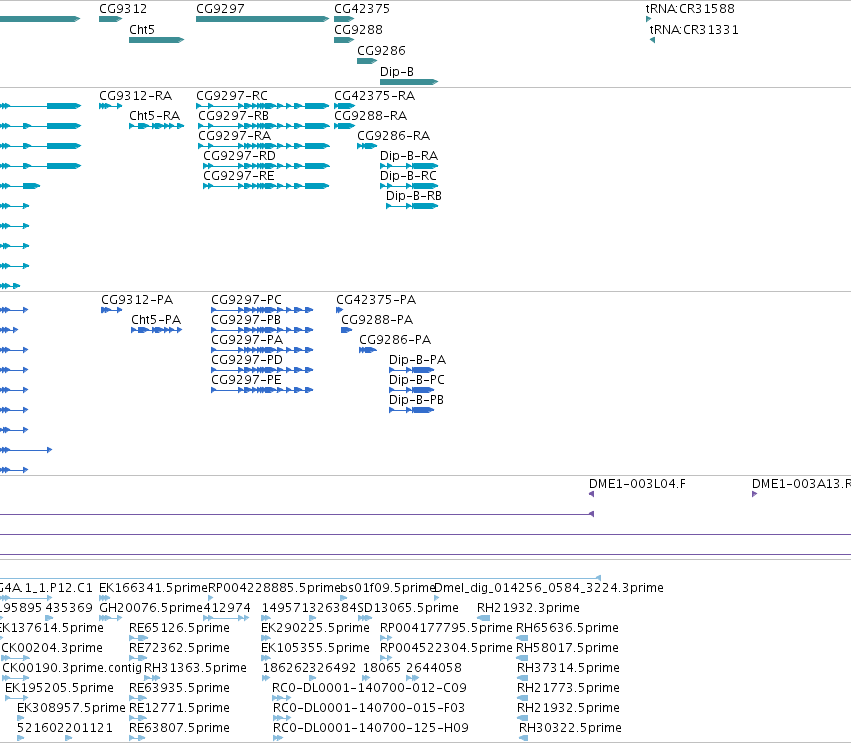Click transcript CG9297-RD
The height and width of the screenshot is (743, 851).
(x=239, y=156)
